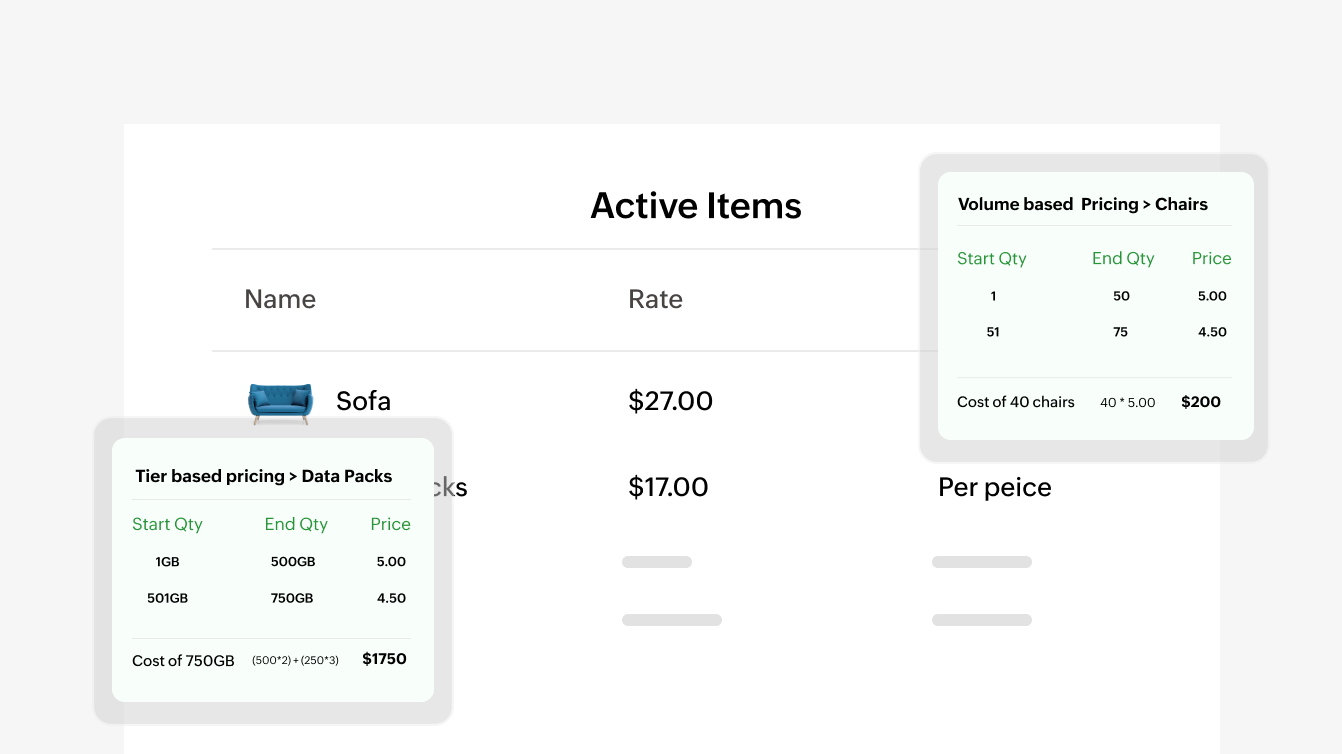Click the gray placeholder bar under Rate column

(x=657, y=561)
